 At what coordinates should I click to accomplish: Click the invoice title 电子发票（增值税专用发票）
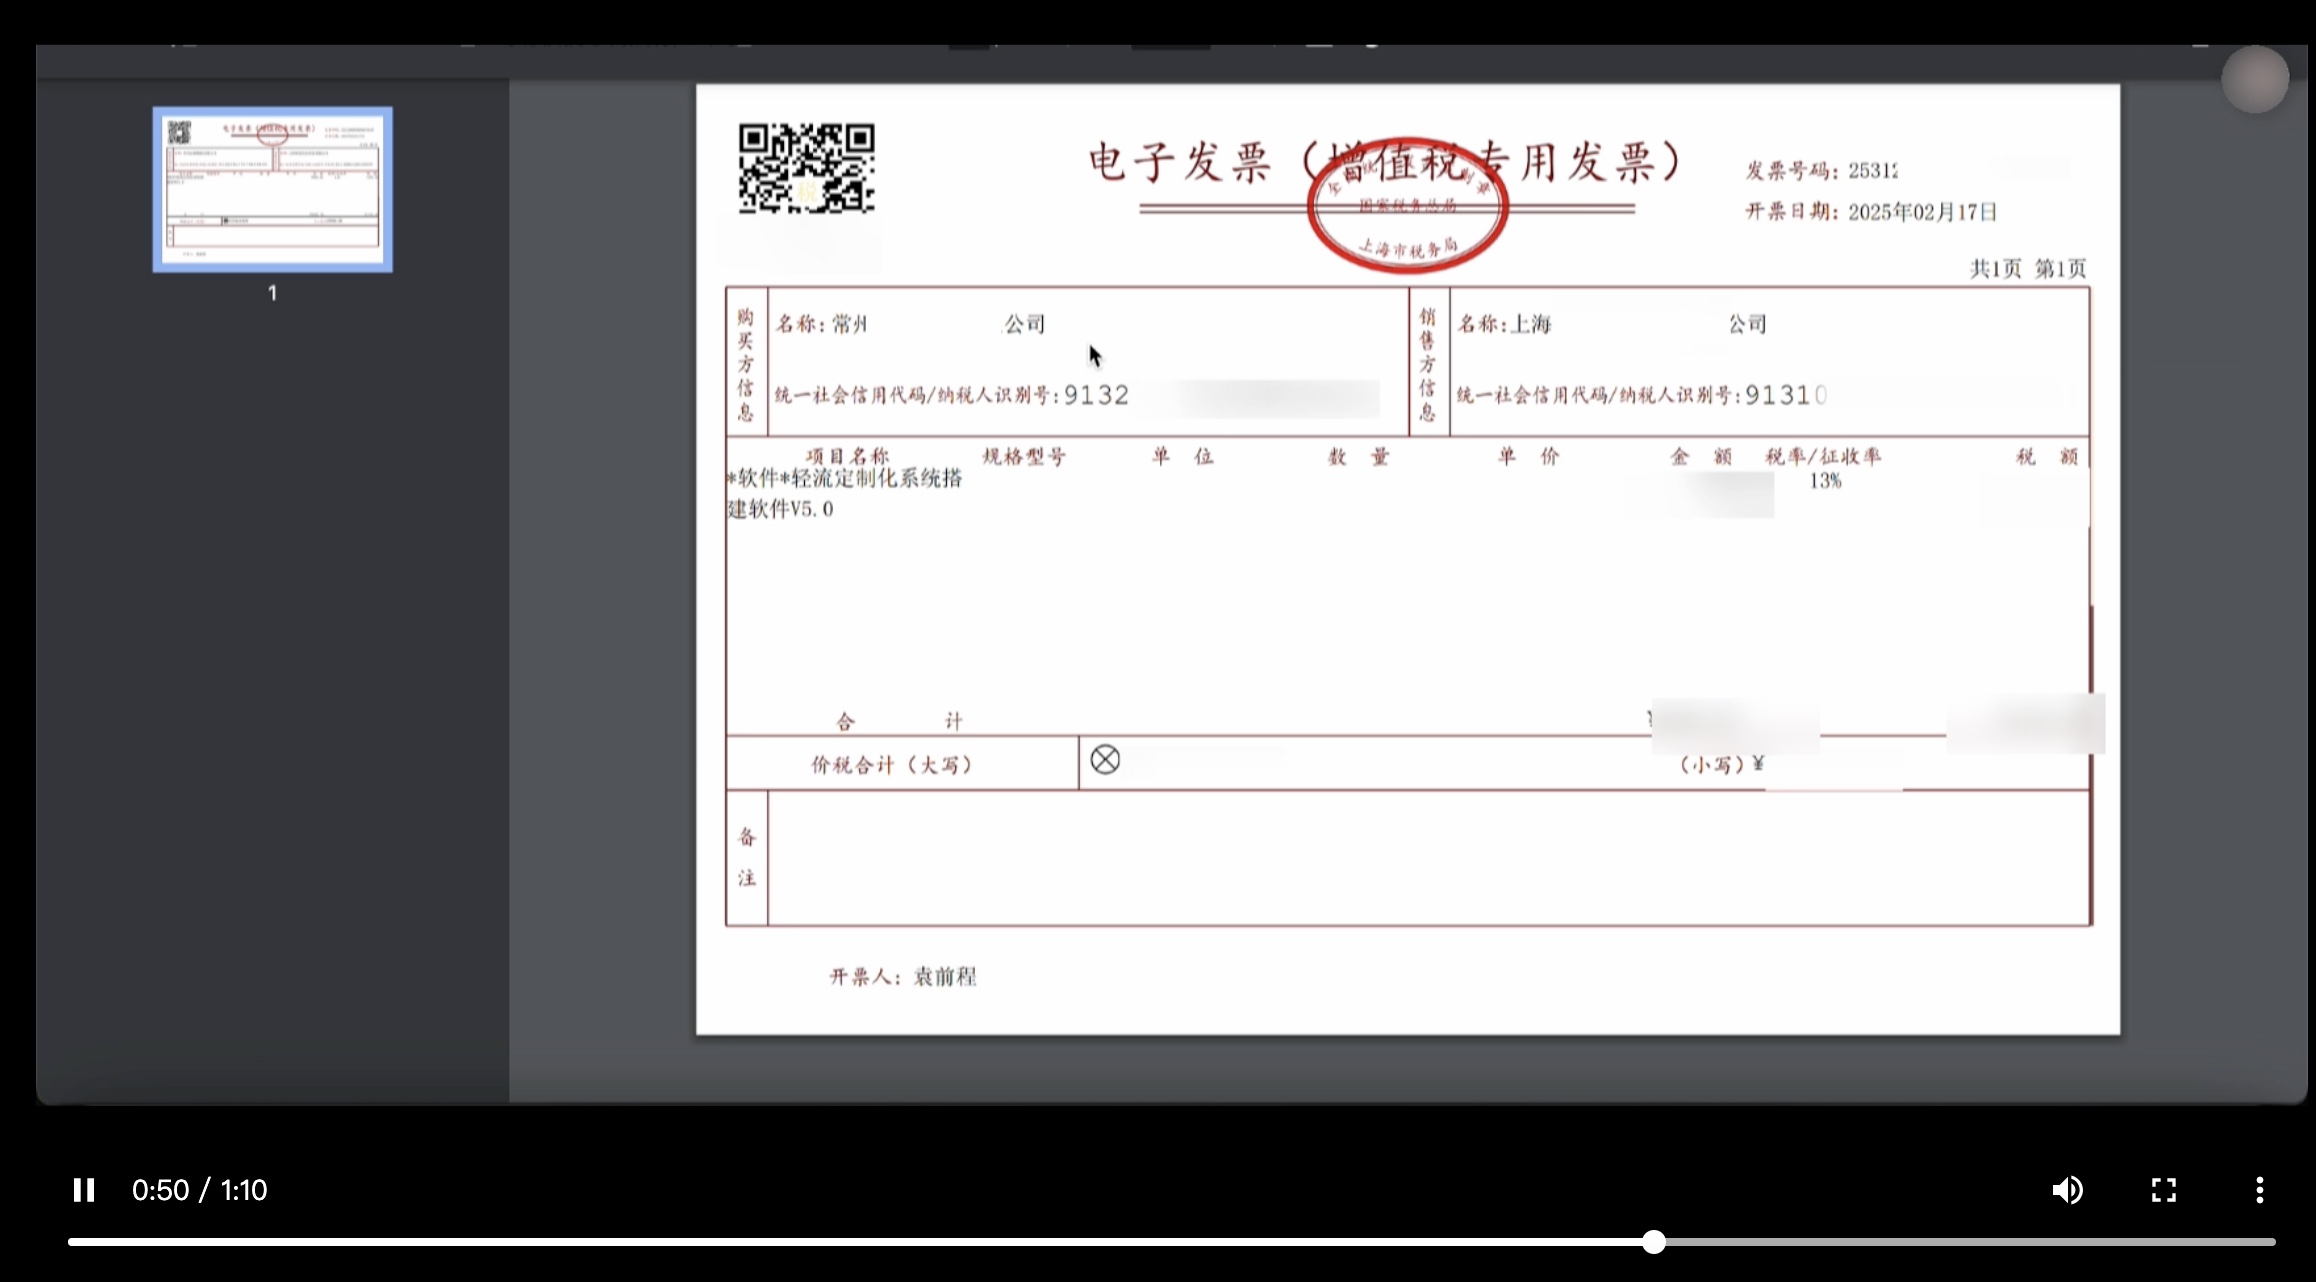1388,162
